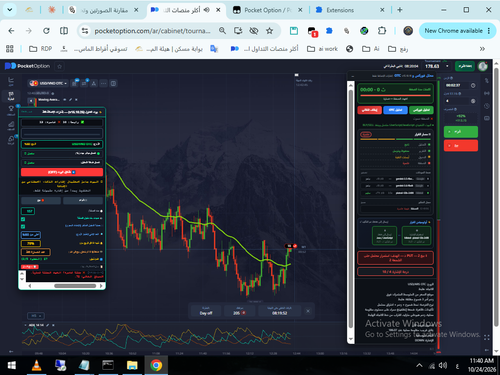
Task: Open the RDP bookmarks folder
Action: click(x=41, y=49)
